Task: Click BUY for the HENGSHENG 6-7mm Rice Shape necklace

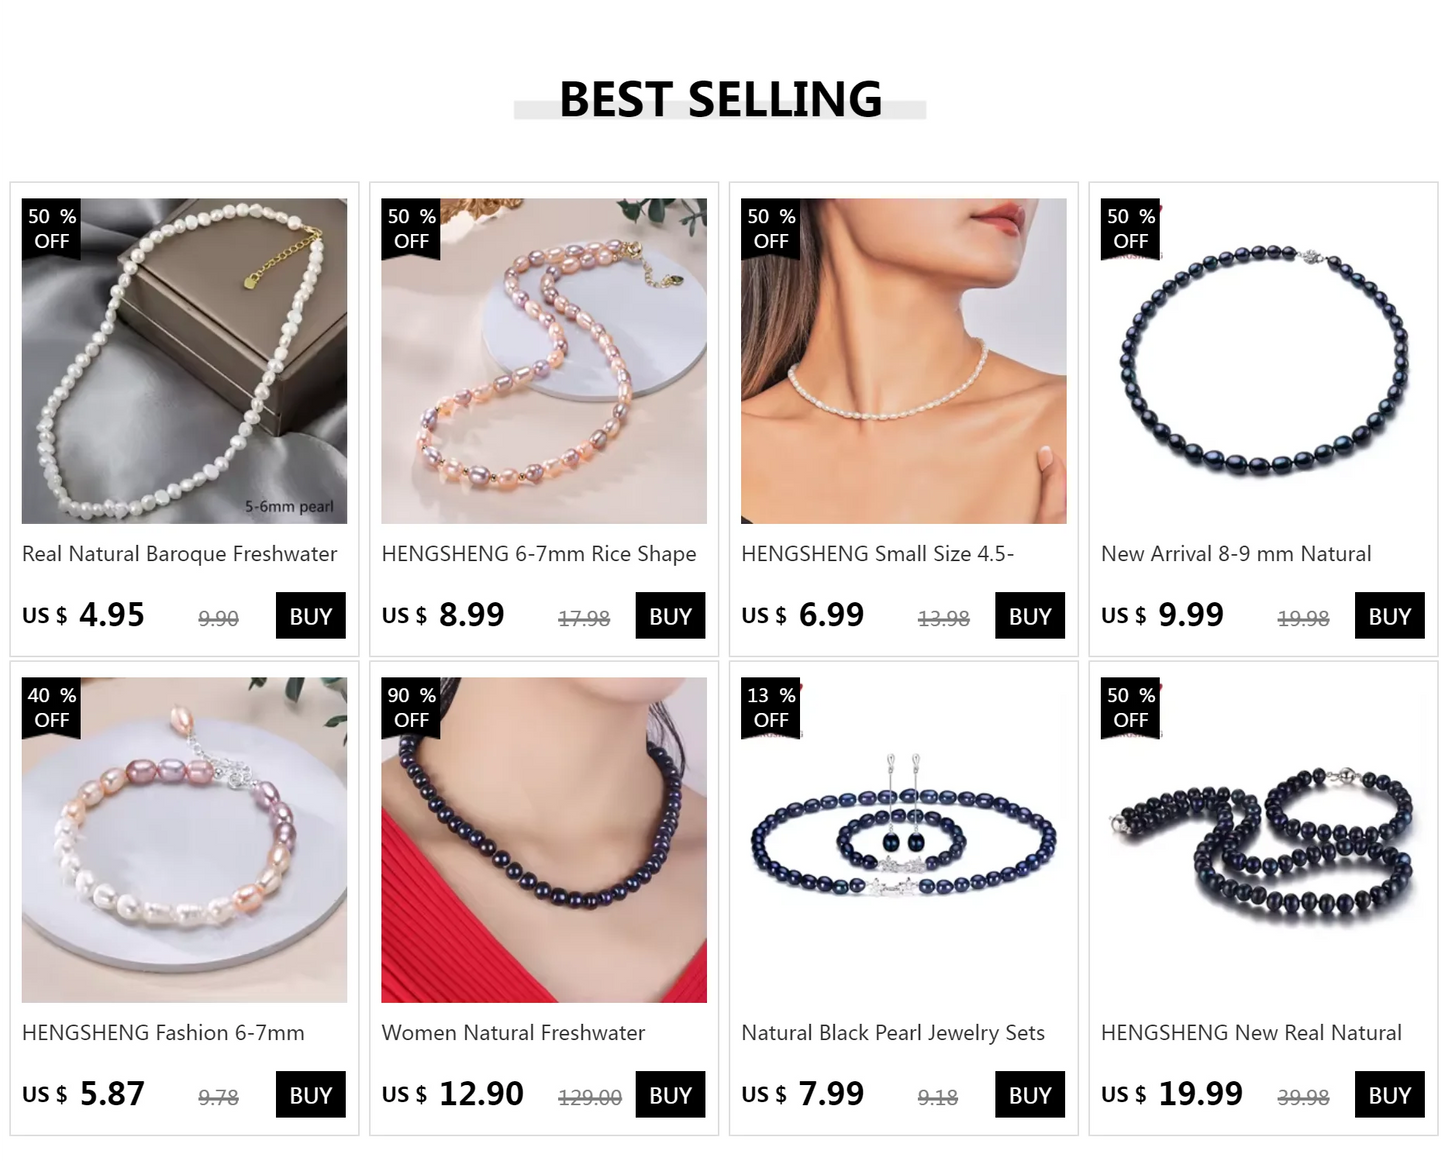Action: point(670,616)
